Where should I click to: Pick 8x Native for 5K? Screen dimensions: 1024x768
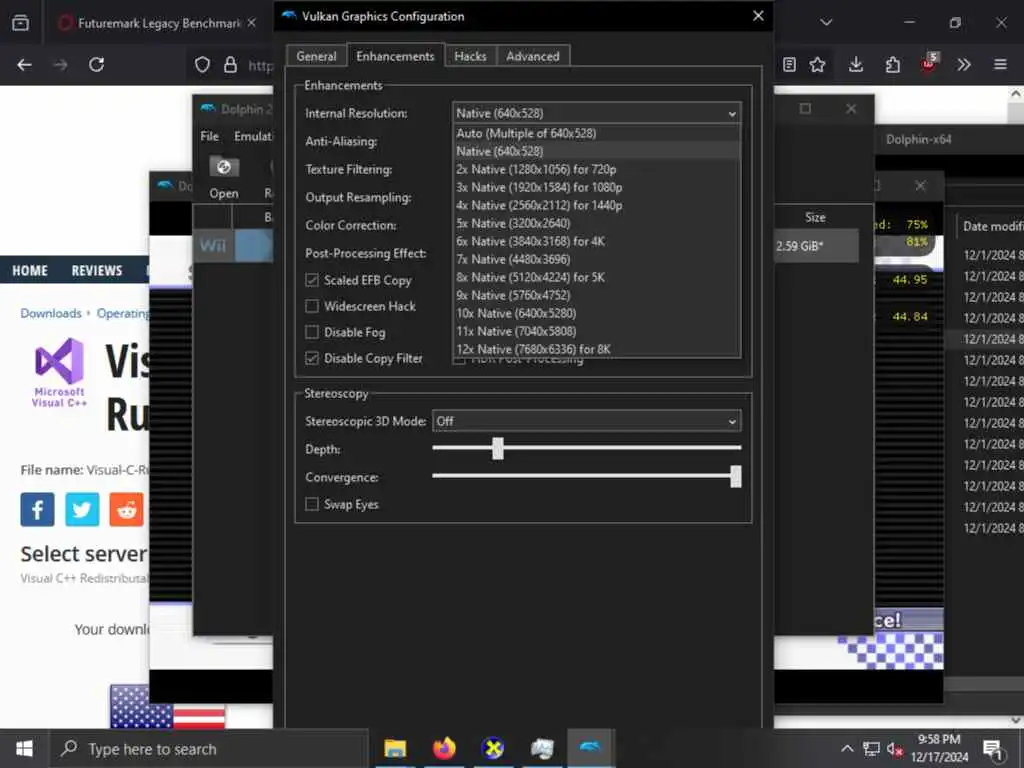coord(596,278)
